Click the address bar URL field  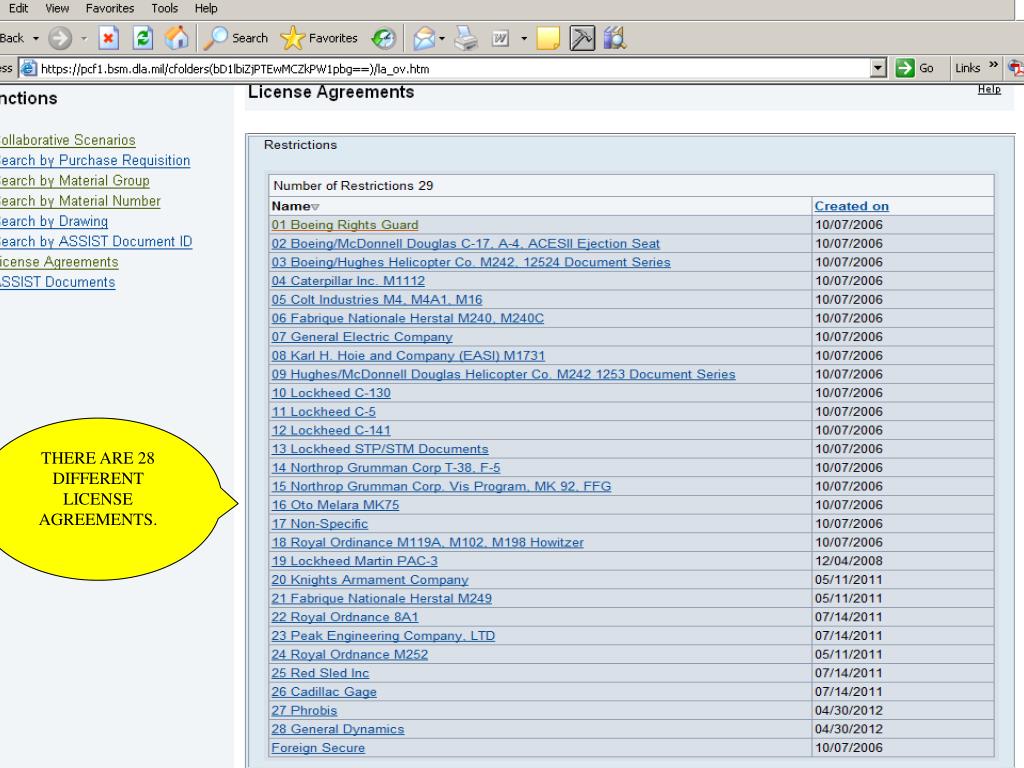tap(454, 69)
